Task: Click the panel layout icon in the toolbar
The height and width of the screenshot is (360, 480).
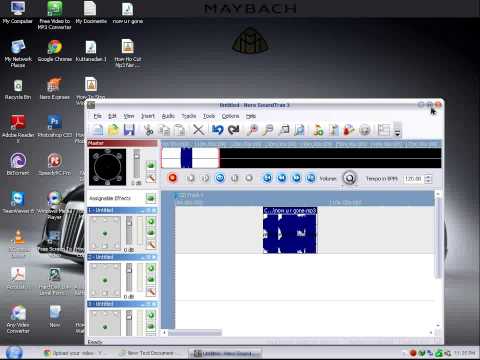Action: 384,130
